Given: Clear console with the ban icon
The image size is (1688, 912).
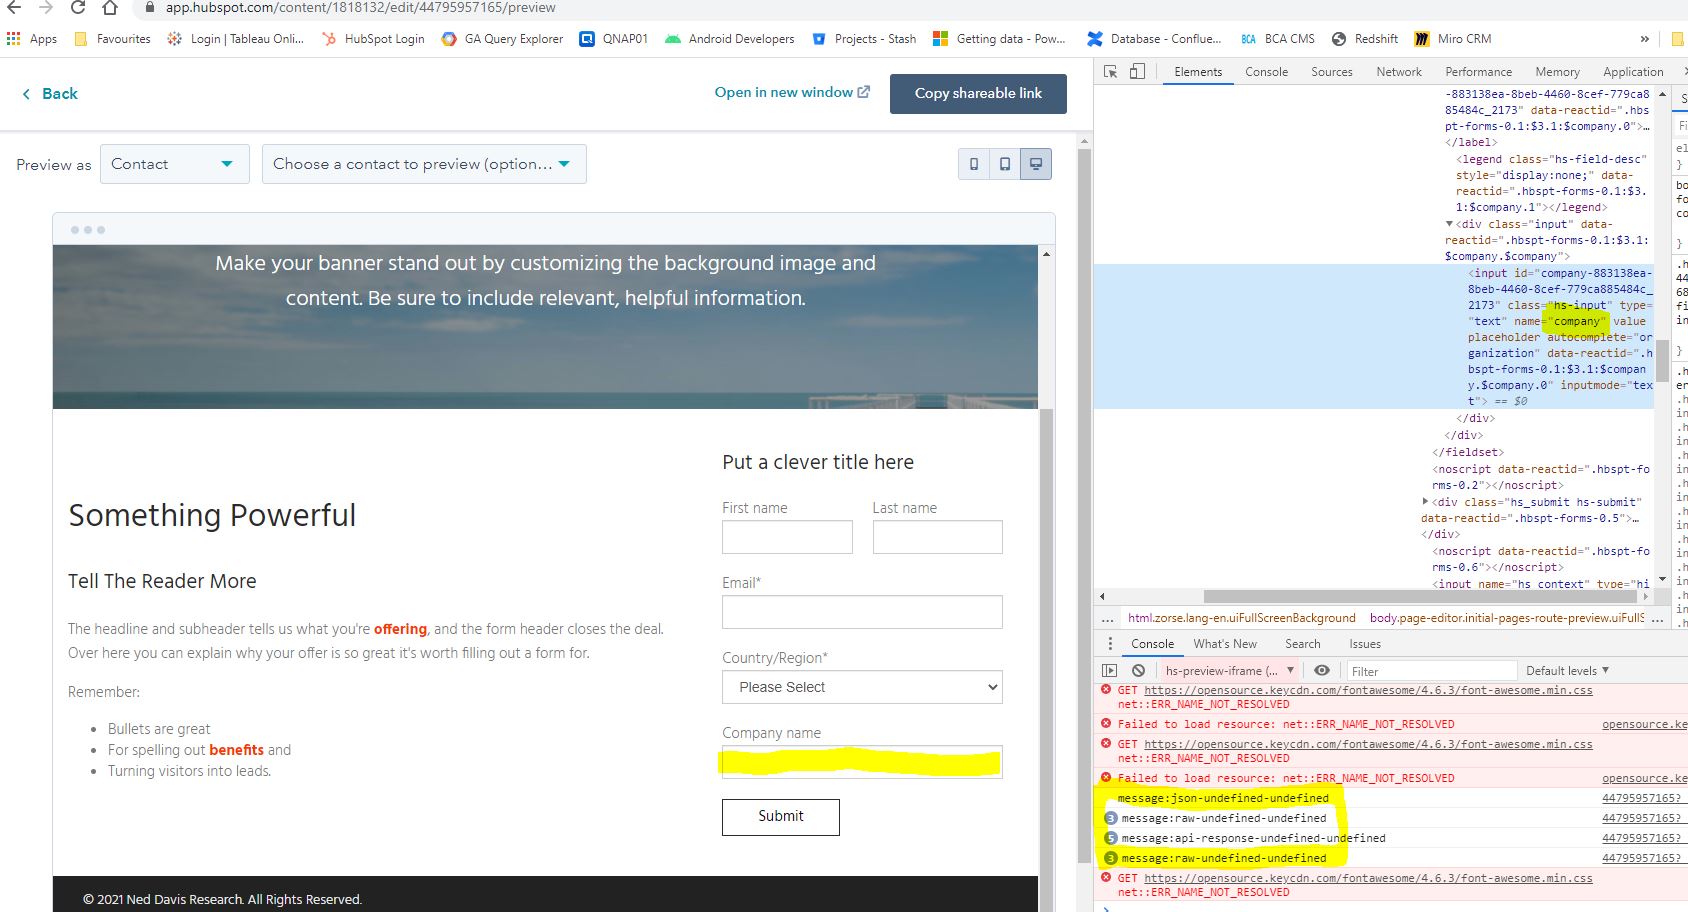Looking at the screenshot, I should tap(1138, 671).
